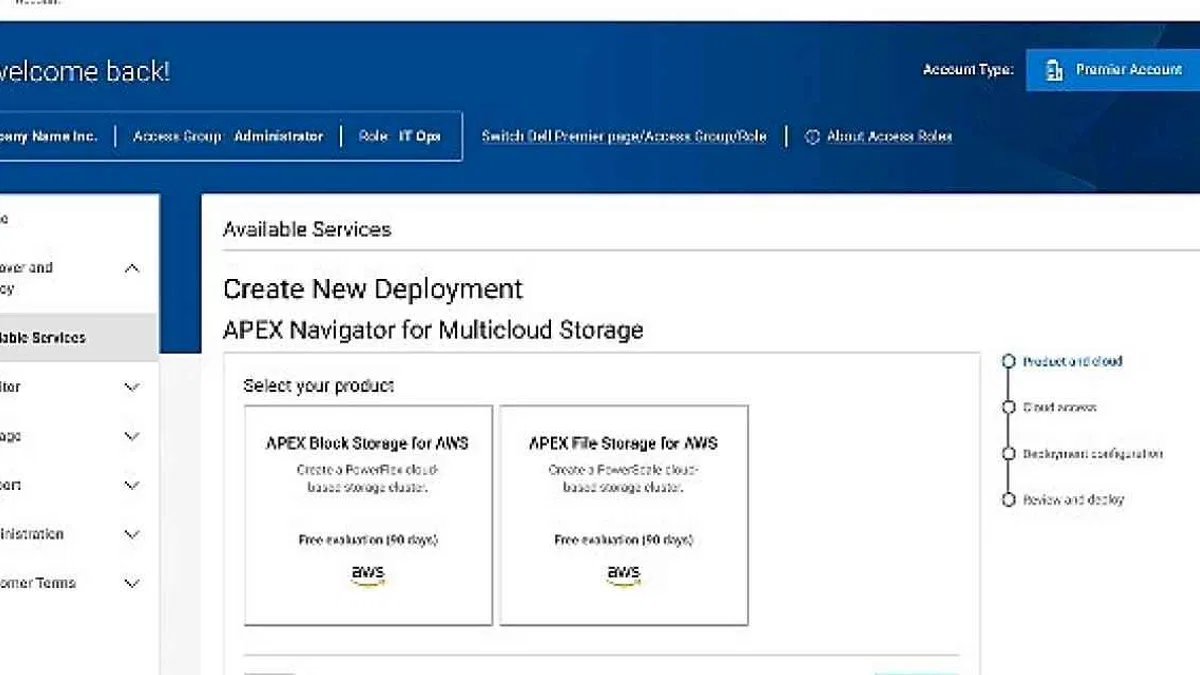Click APEX Navigator for Multicloud Storage title

433,329
